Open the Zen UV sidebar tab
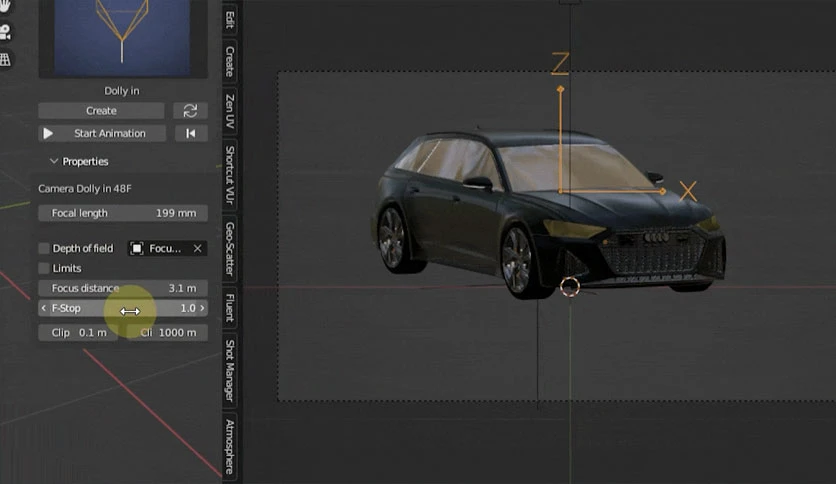The width and height of the screenshot is (836, 484). pyautogui.click(x=230, y=111)
